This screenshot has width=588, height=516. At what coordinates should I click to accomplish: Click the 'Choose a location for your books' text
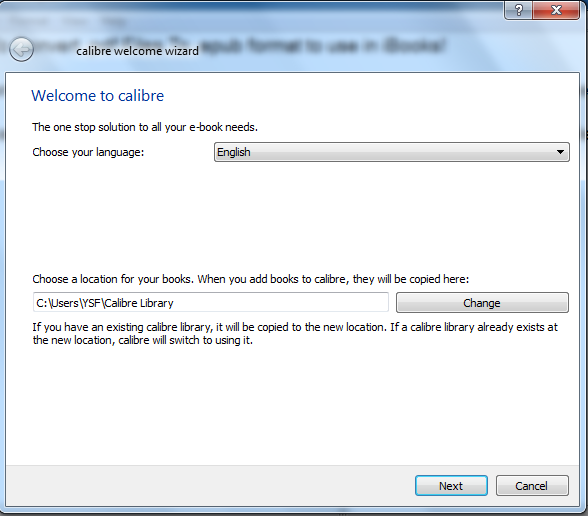pyautogui.click(x=250, y=279)
